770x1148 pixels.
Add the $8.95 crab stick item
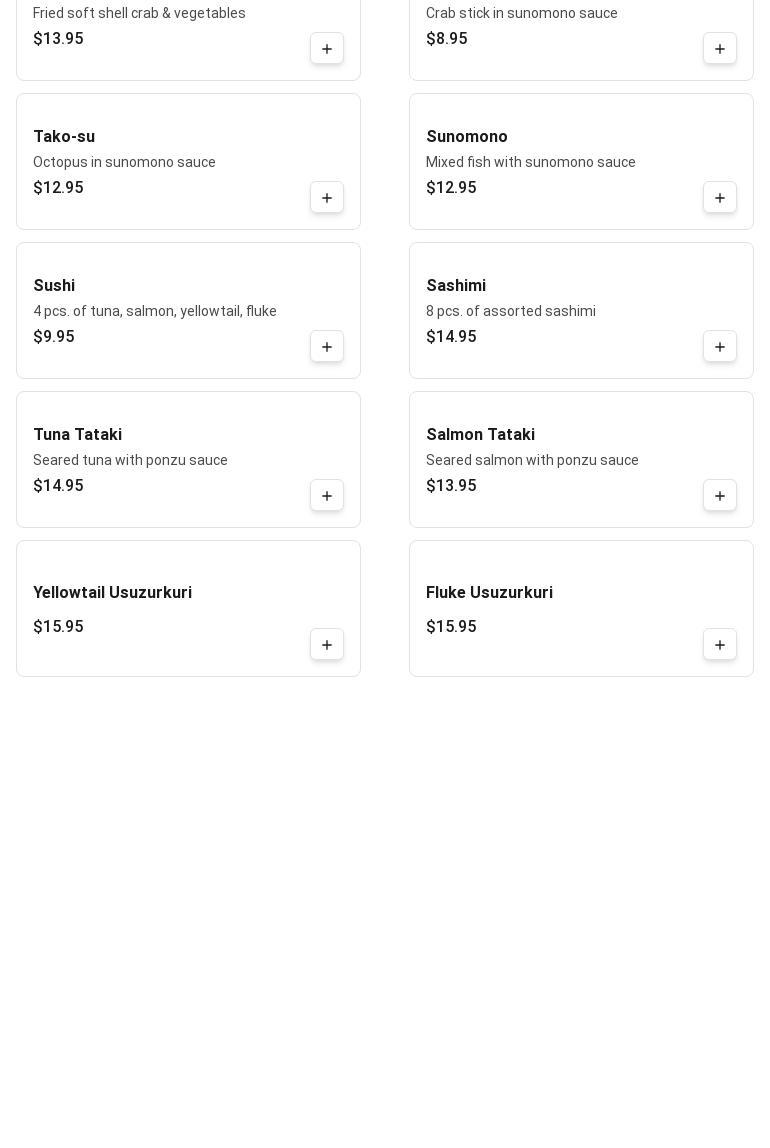[720, 49]
